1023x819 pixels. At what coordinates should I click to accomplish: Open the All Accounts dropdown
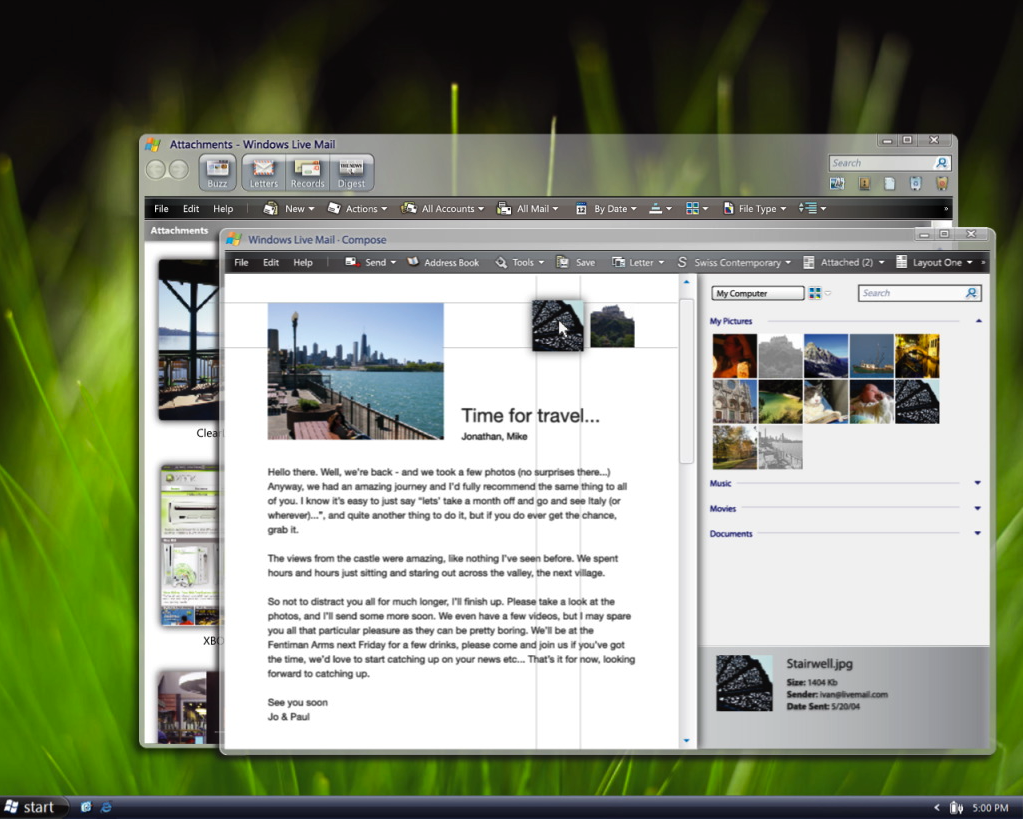click(x=442, y=209)
